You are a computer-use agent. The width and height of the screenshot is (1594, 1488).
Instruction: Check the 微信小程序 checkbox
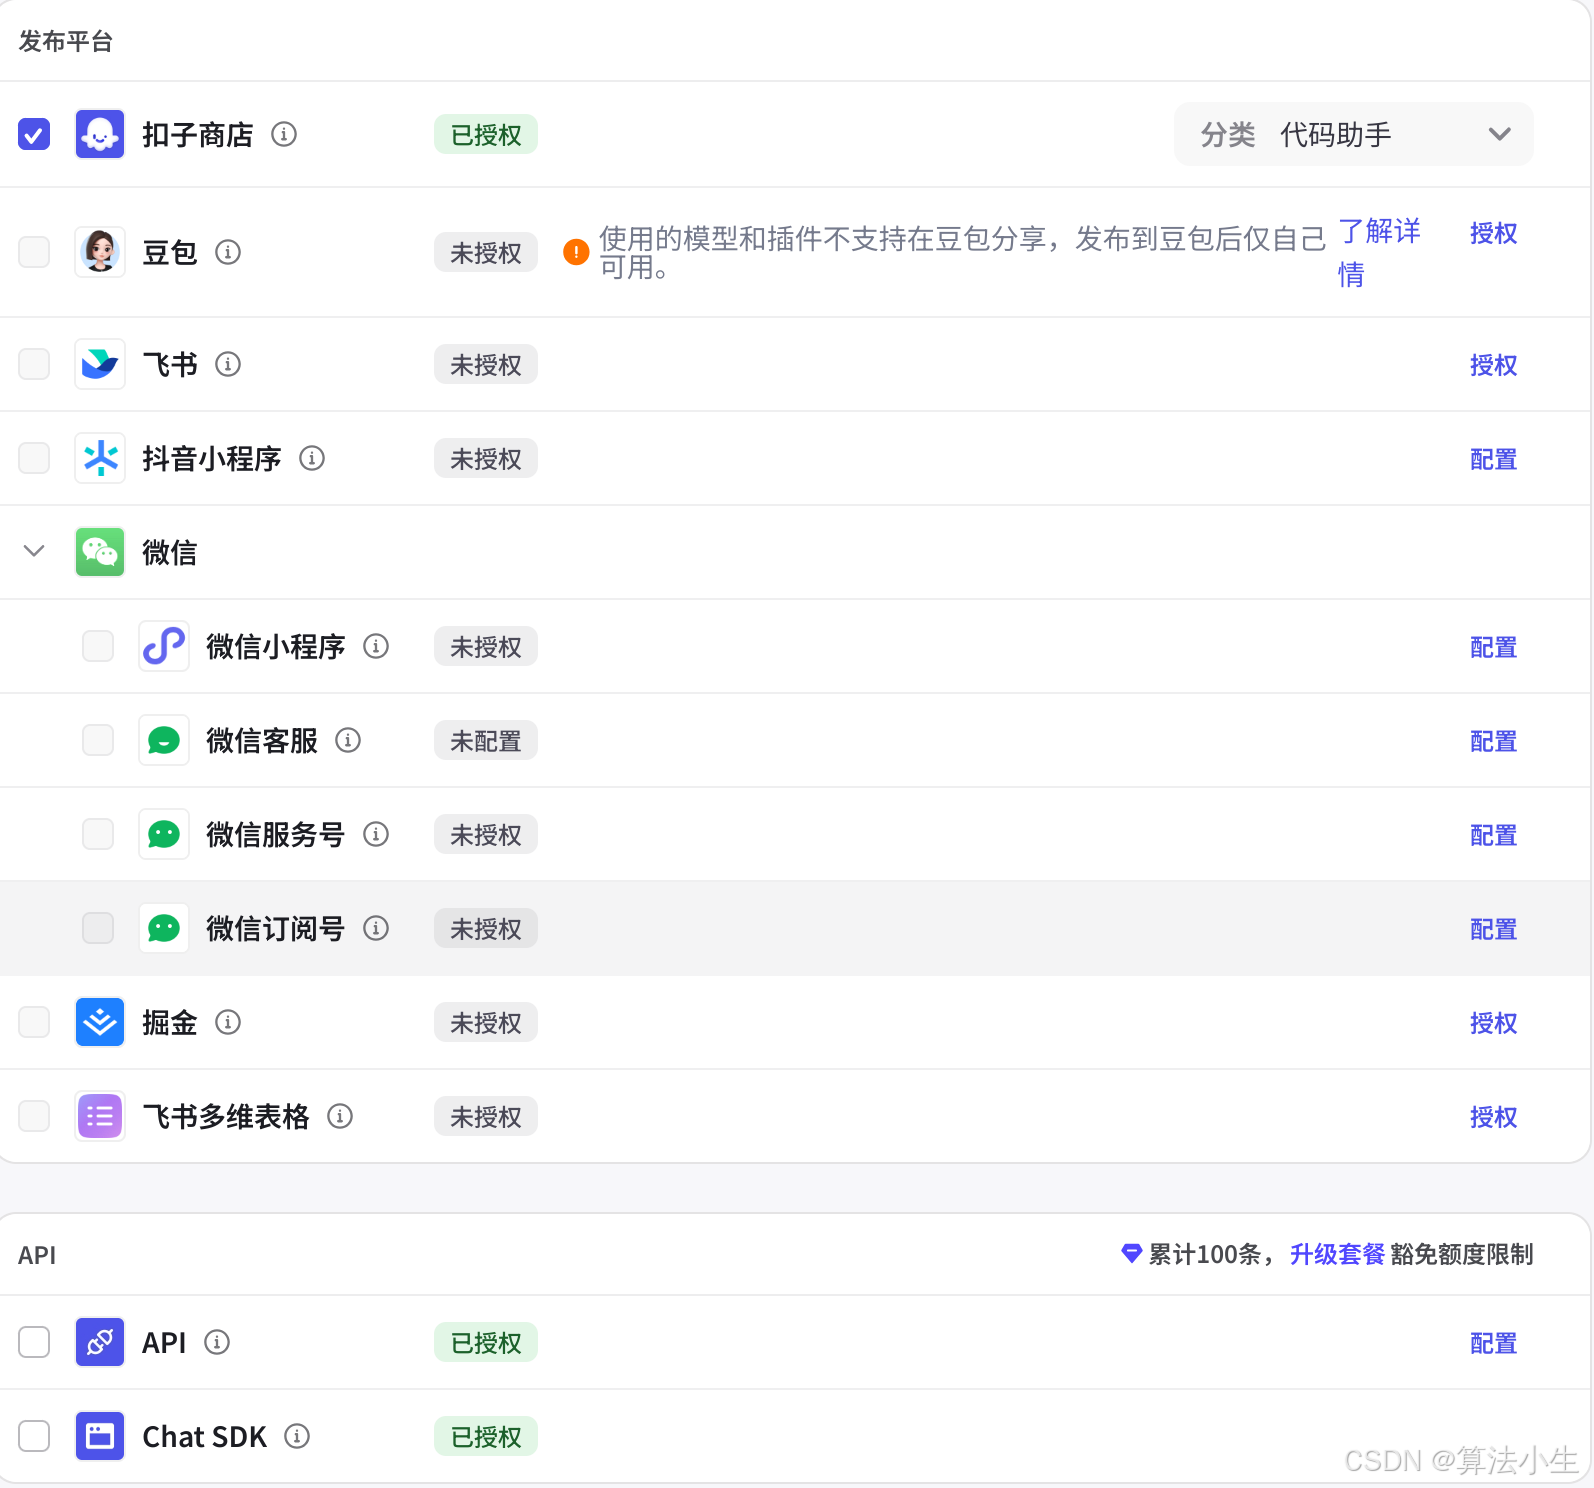coord(98,646)
